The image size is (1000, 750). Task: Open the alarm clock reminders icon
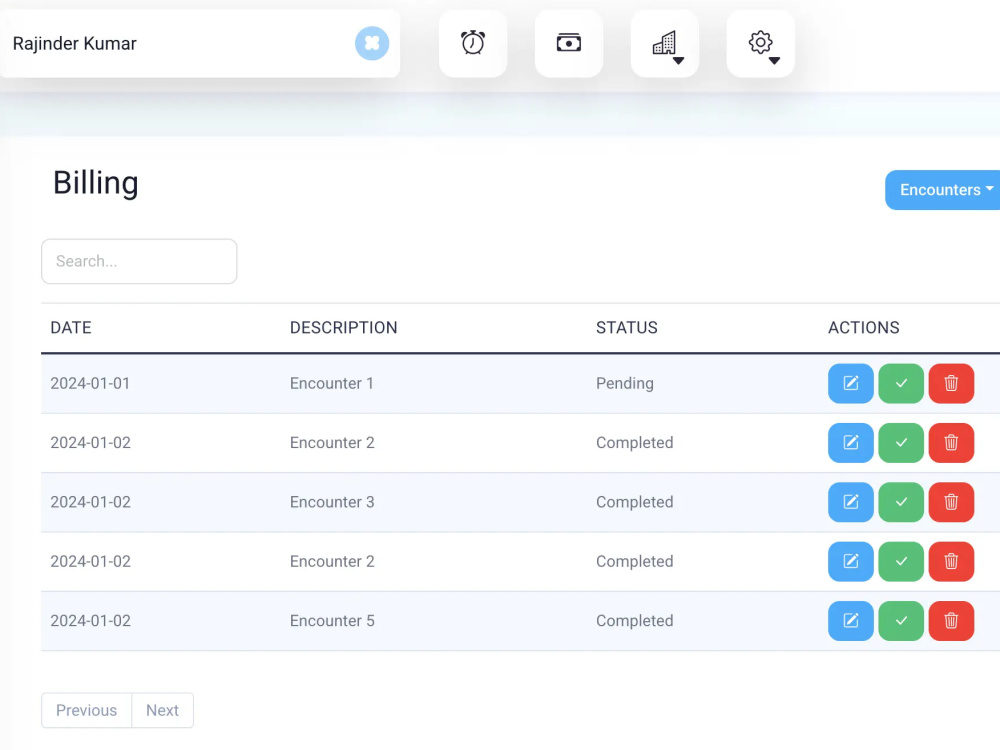[x=473, y=43]
